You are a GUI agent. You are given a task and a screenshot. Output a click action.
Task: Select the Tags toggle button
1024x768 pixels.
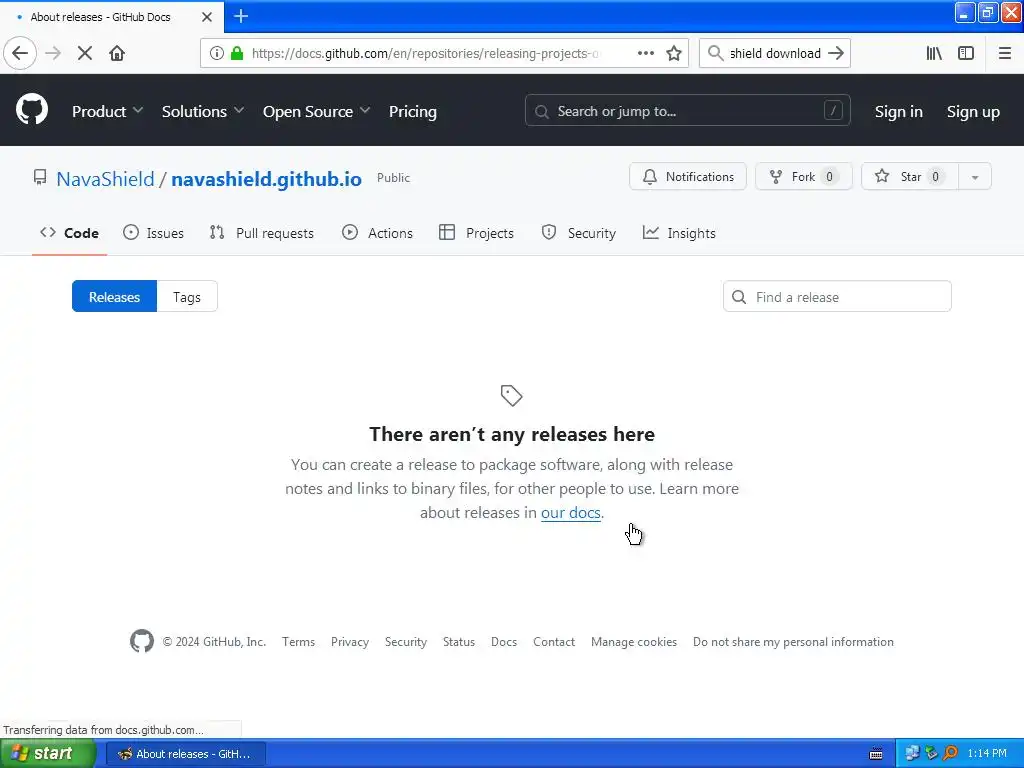pos(187,296)
